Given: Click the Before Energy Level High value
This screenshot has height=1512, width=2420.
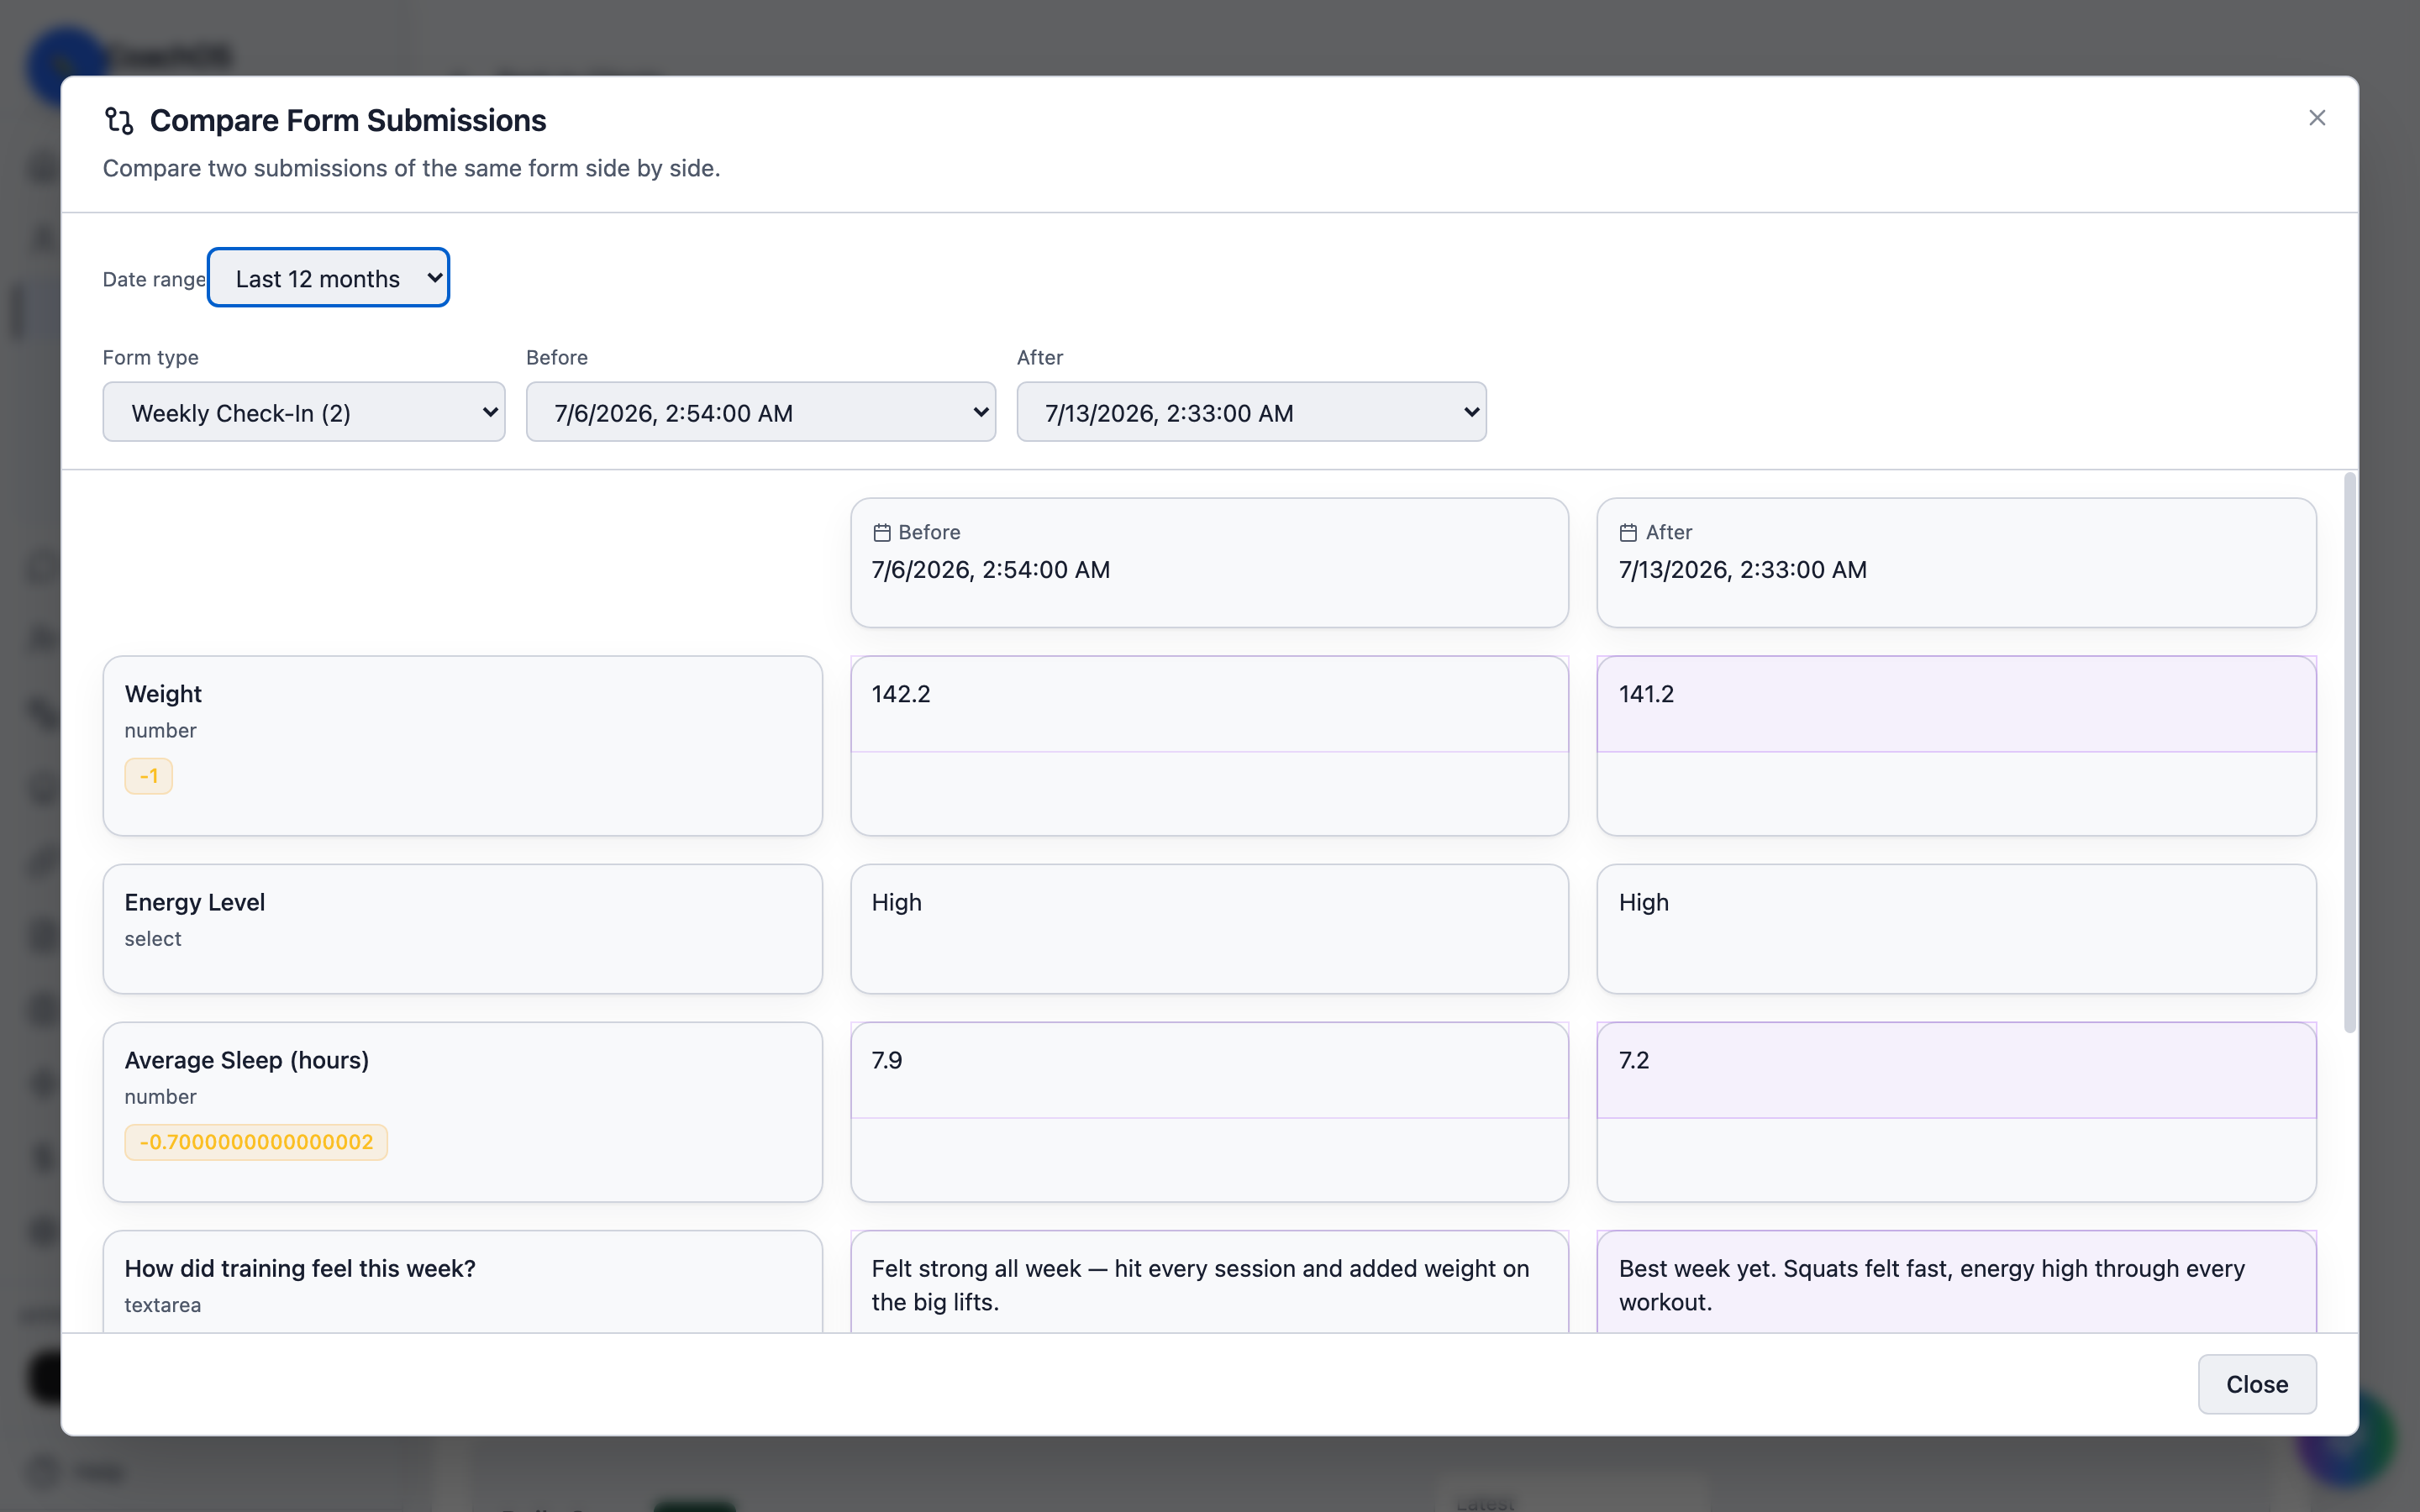Looking at the screenshot, I should pyautogui.click(x=896, y=903).
